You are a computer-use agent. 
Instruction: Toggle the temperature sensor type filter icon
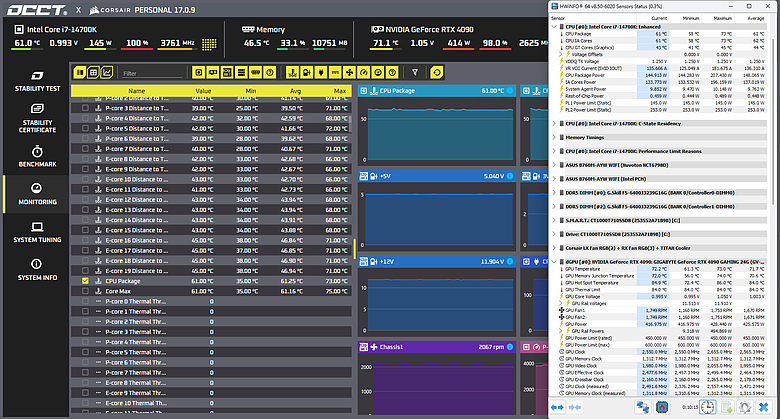[292, 73]
